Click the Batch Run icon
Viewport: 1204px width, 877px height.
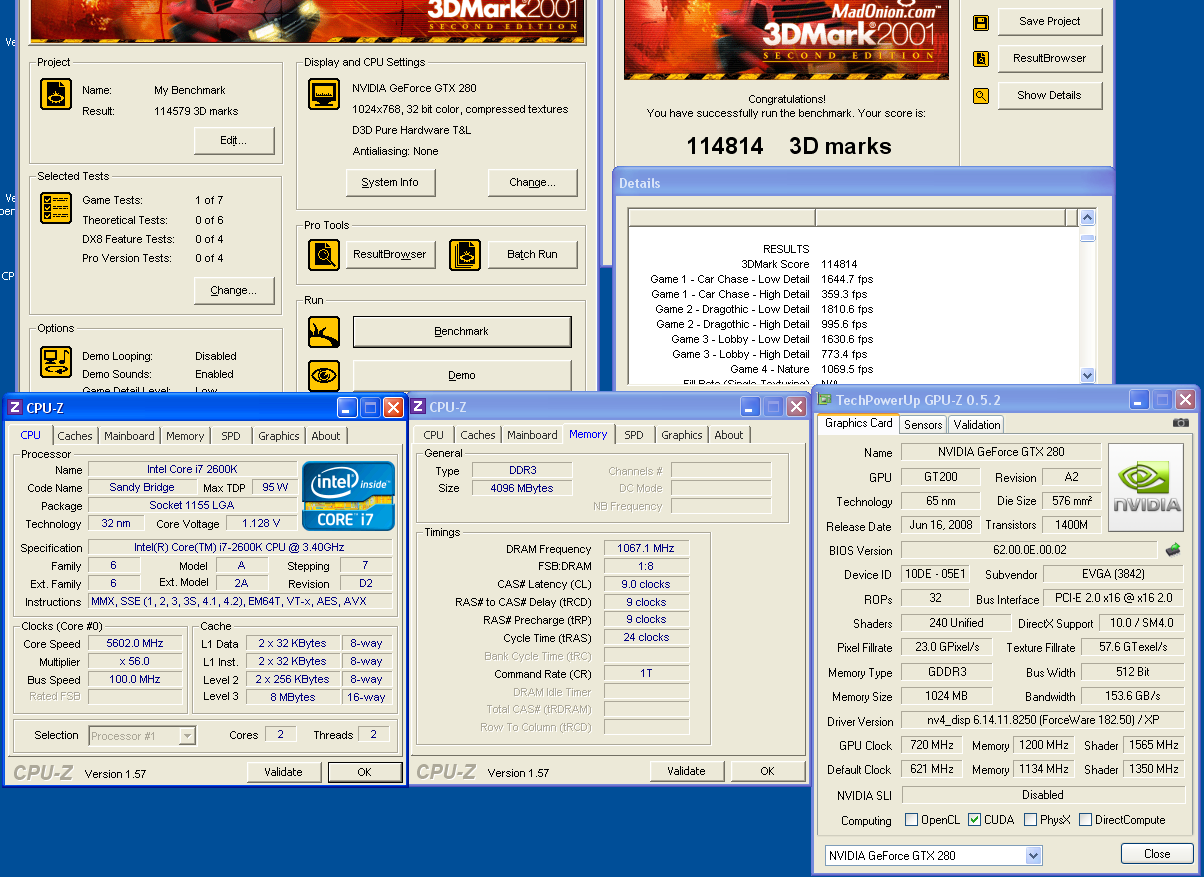click(465, 255)
